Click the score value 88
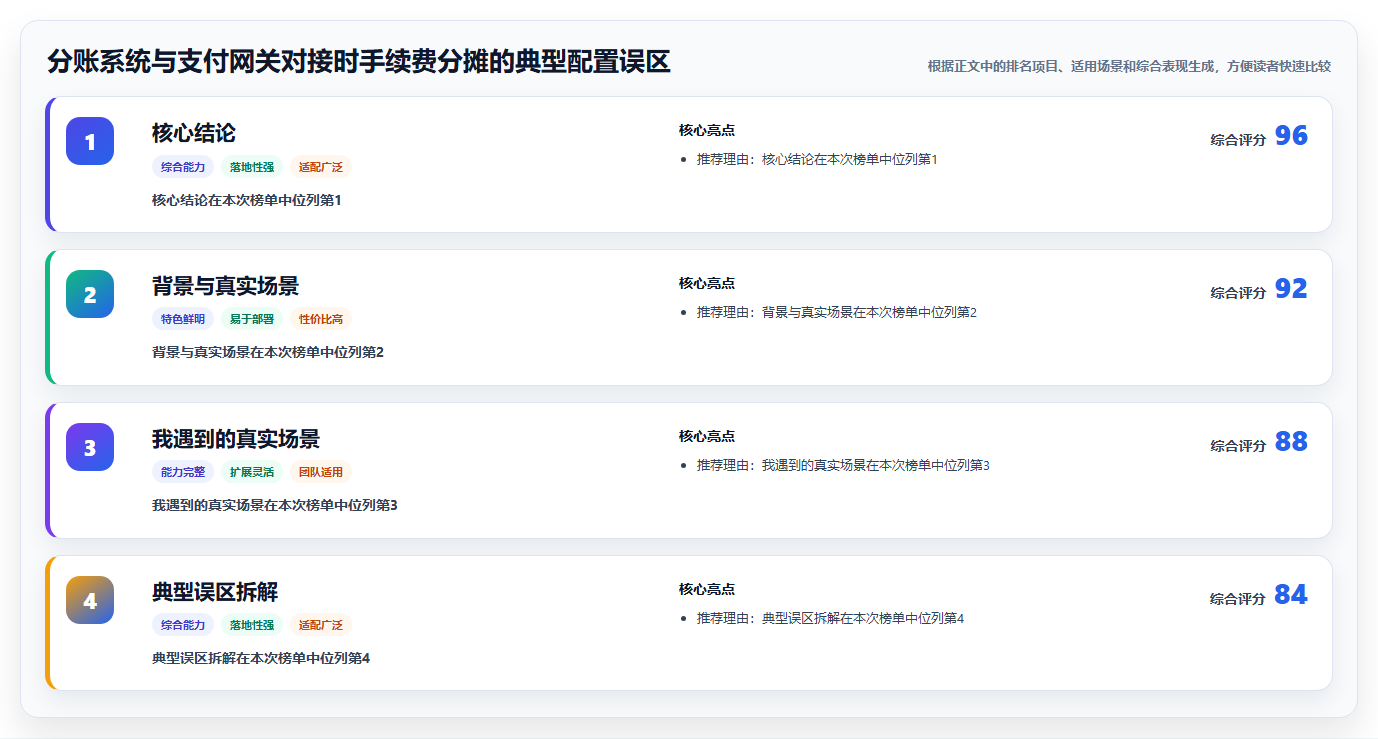The image size is (1378, 739). [x=1291, y=442]
